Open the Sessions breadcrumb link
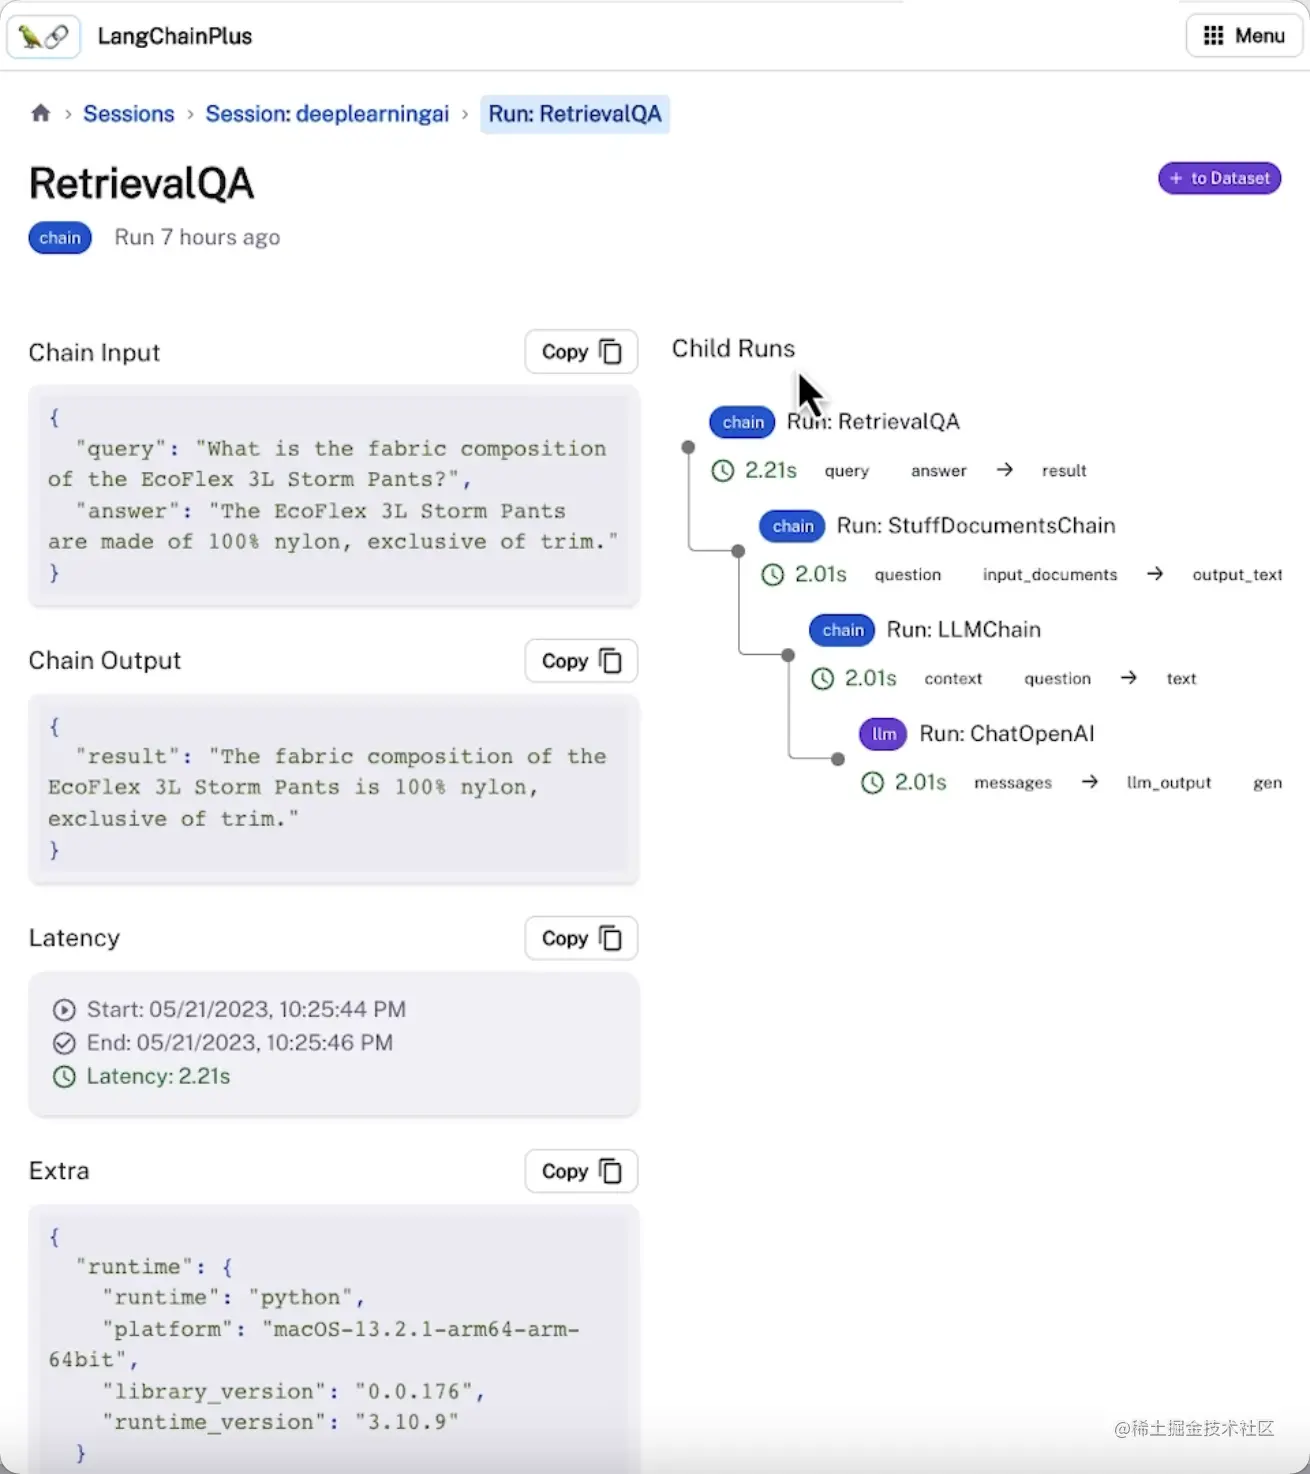Screen dimensions: 1310x1474 [x=129, y=114]
